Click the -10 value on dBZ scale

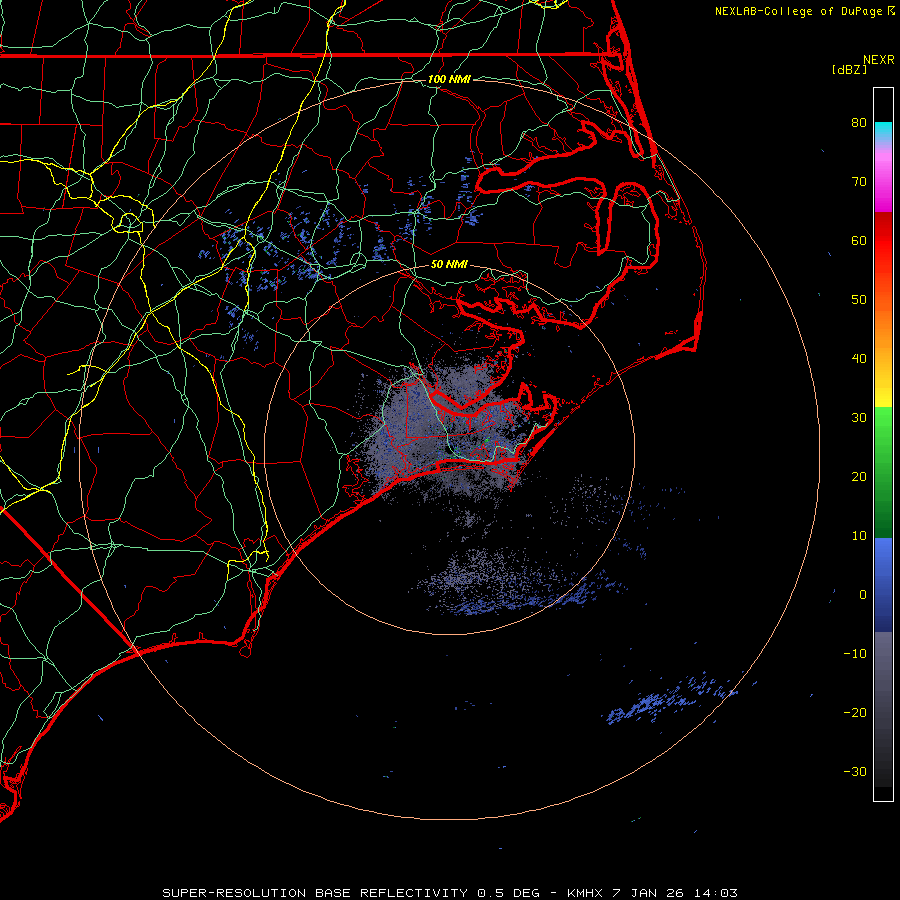pos(855,654)
